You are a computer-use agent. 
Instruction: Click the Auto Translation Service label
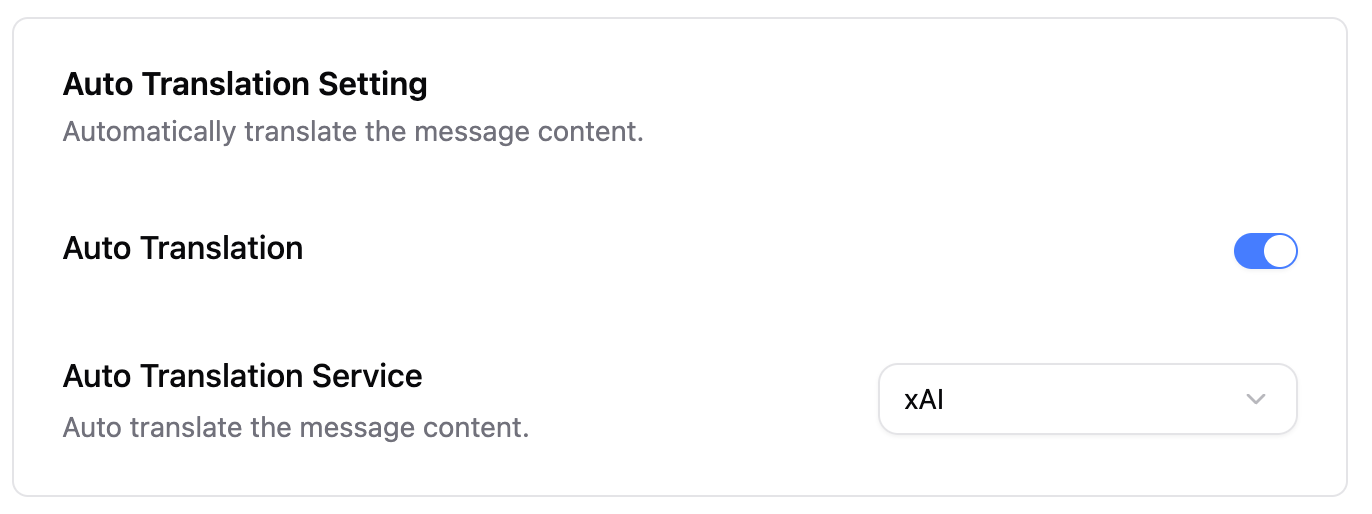pos(243,376)
